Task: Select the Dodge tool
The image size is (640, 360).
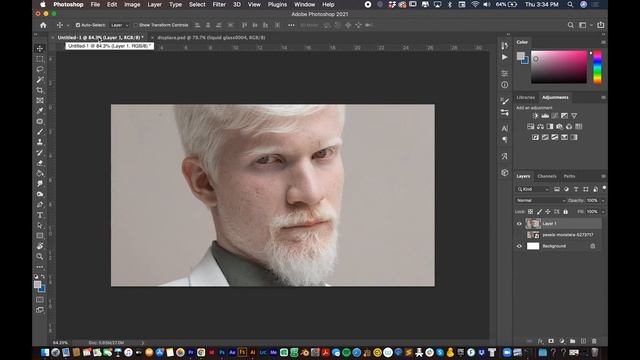Action: click(x=40, y=194)
